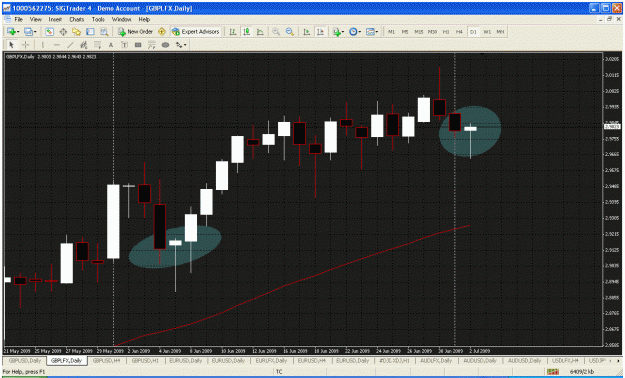Switch to the GBPUSD,Daily chart tab

pyautogui.click(x=25, y=360)
